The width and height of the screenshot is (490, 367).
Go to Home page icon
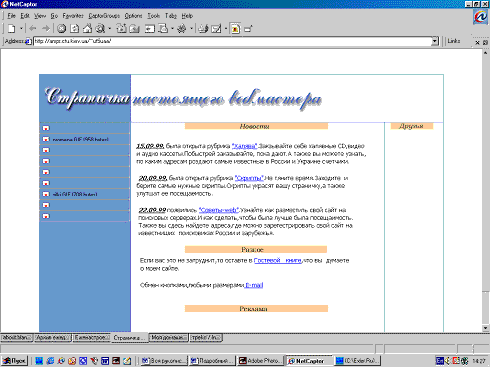(x=87, y=29)
